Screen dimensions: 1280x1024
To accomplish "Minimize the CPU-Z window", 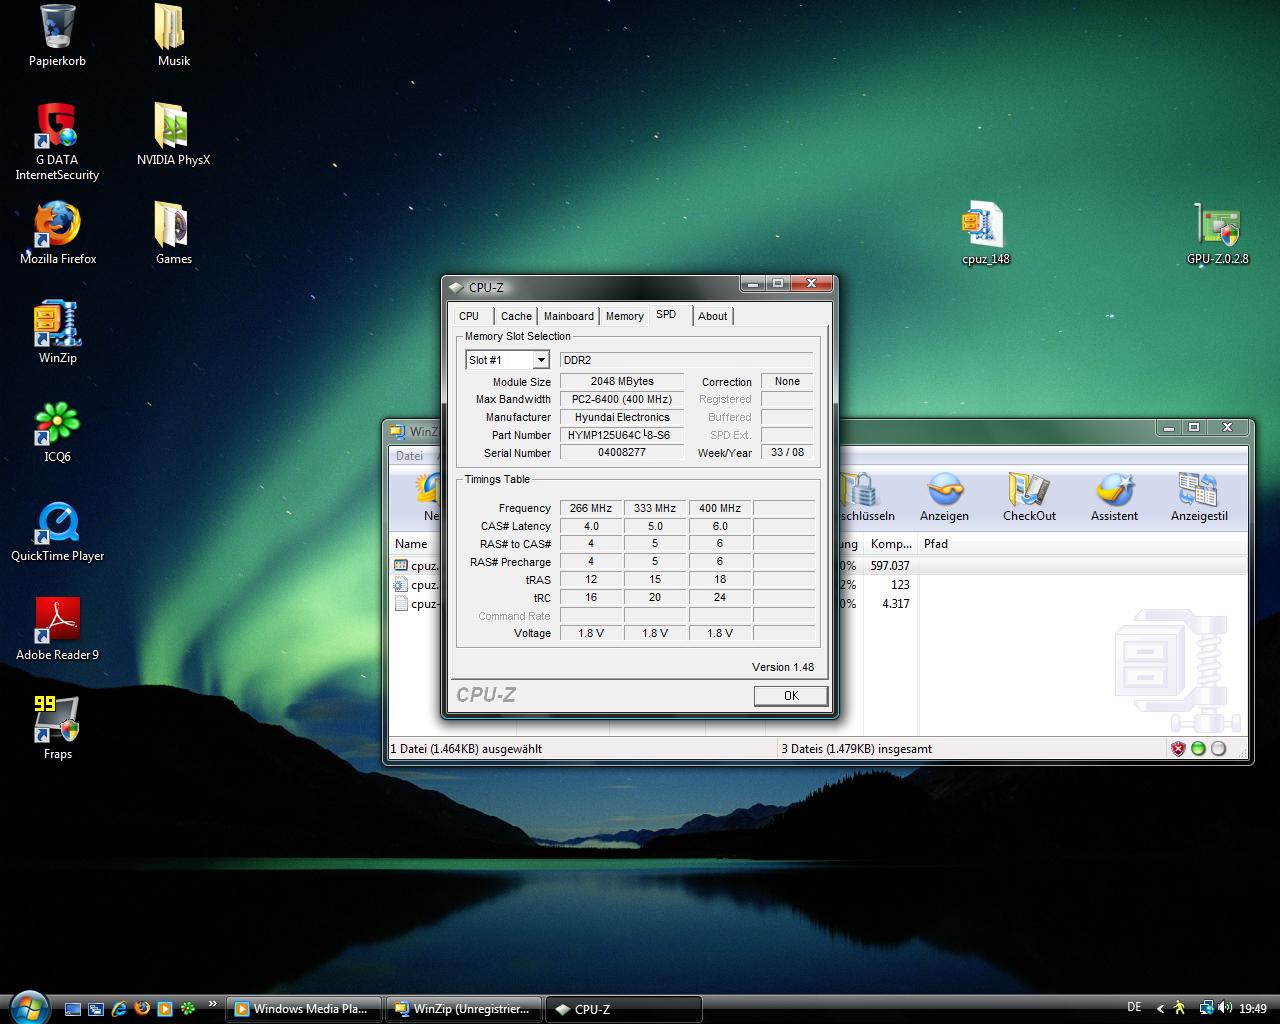I will (x=753, y=284).
